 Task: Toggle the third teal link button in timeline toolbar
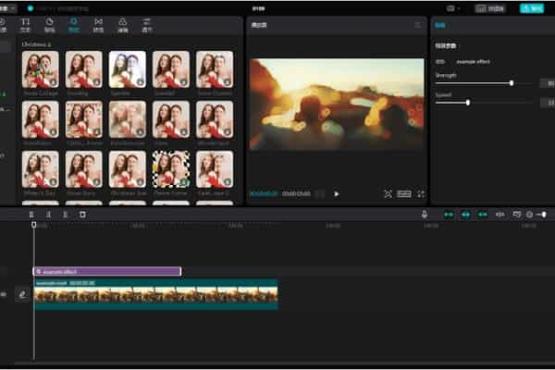click(482, 215)
